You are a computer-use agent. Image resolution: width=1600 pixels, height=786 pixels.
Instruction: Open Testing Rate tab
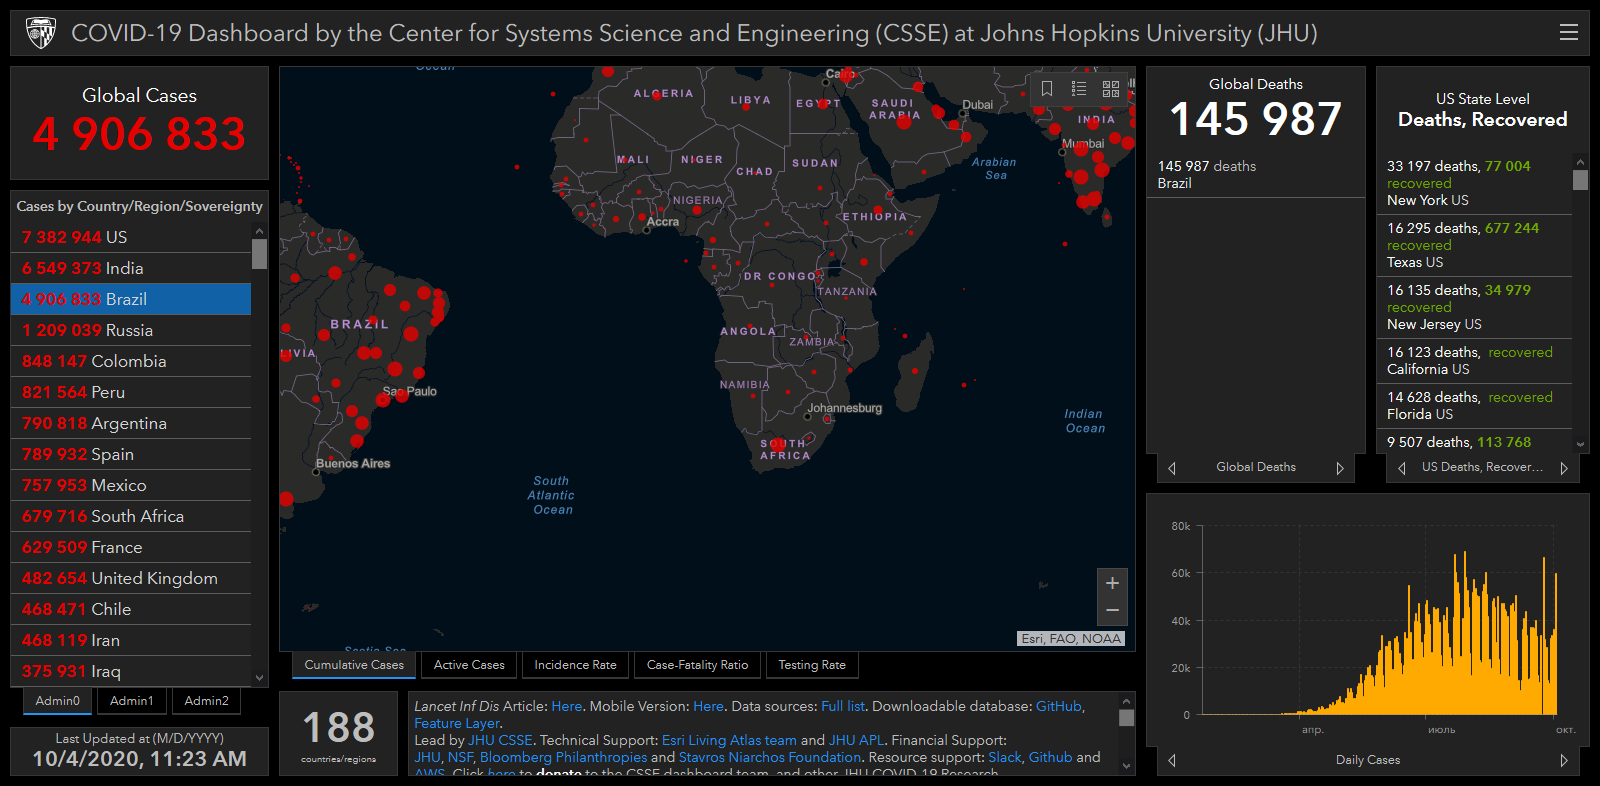click(x=812, y=665)
